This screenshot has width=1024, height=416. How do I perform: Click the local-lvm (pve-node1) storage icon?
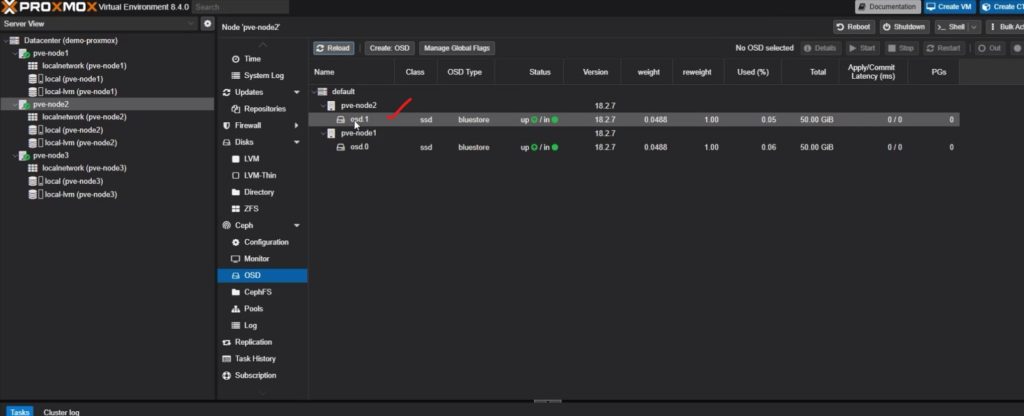pos(33,92)
